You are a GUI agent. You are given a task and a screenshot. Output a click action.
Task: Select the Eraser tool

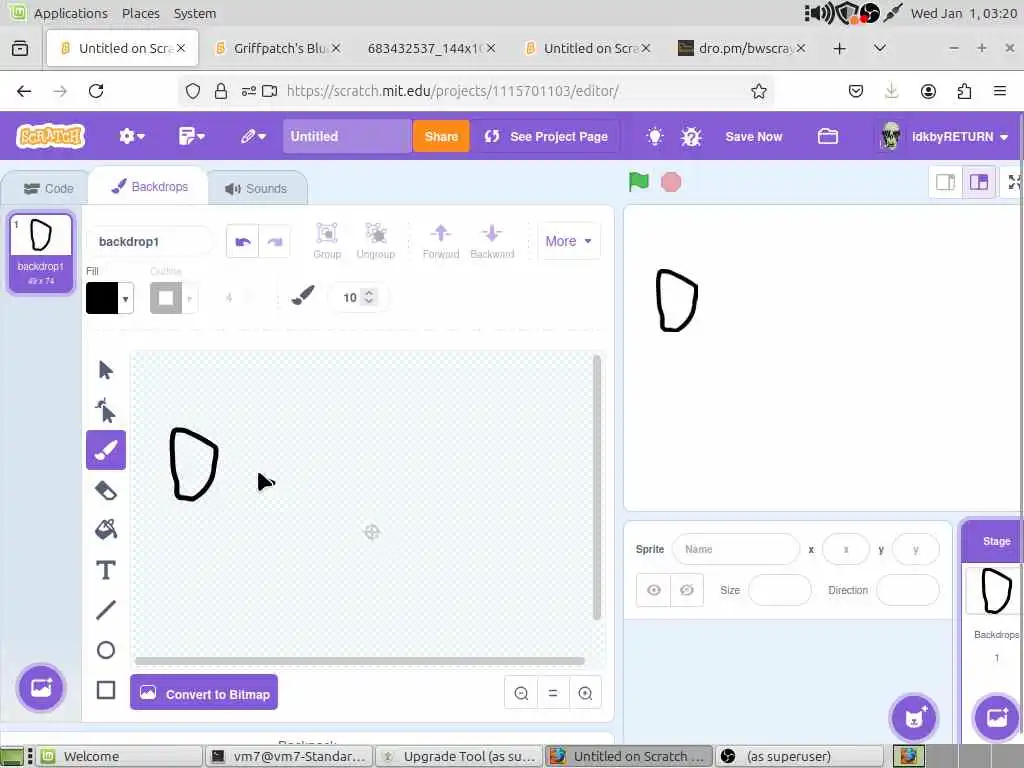(106, 490)
